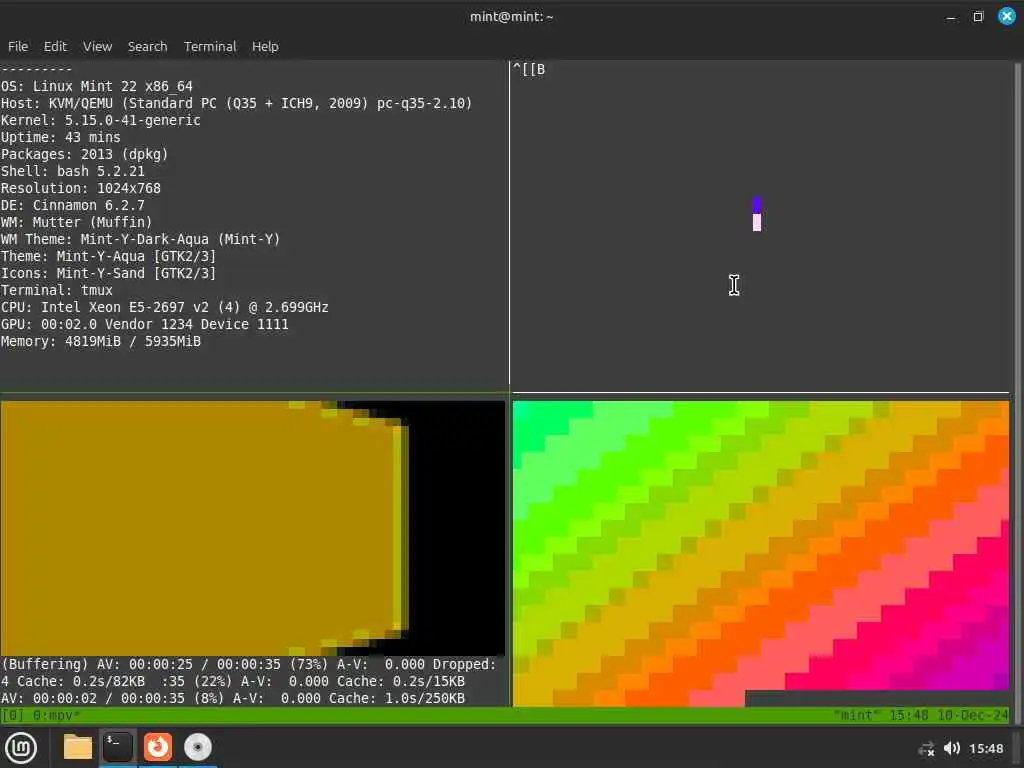
Task: Click the 'Theme: Mint-Y-Aqua' line
Action: pos(108,256)
